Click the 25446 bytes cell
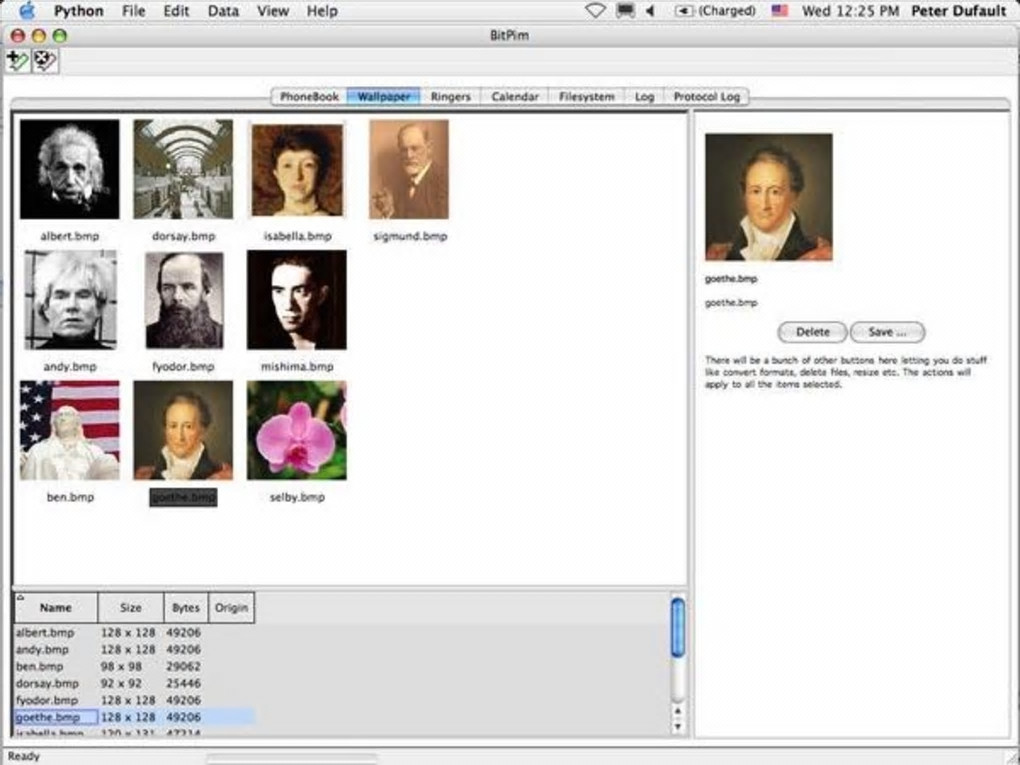Viewport: 1020px width, 765px height. pos(183,683)
